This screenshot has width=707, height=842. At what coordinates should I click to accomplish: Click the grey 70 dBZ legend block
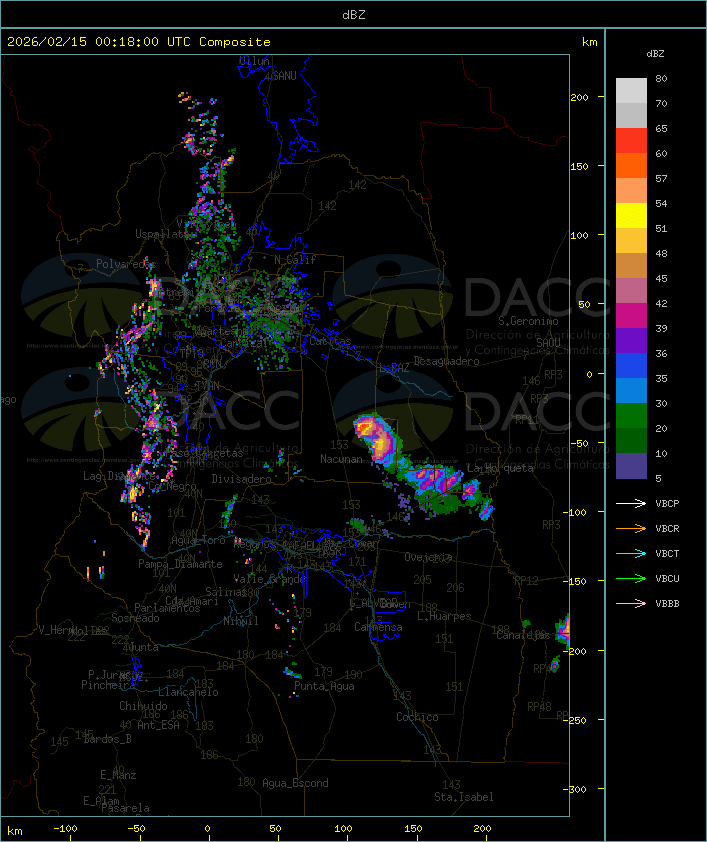[631, 115]
